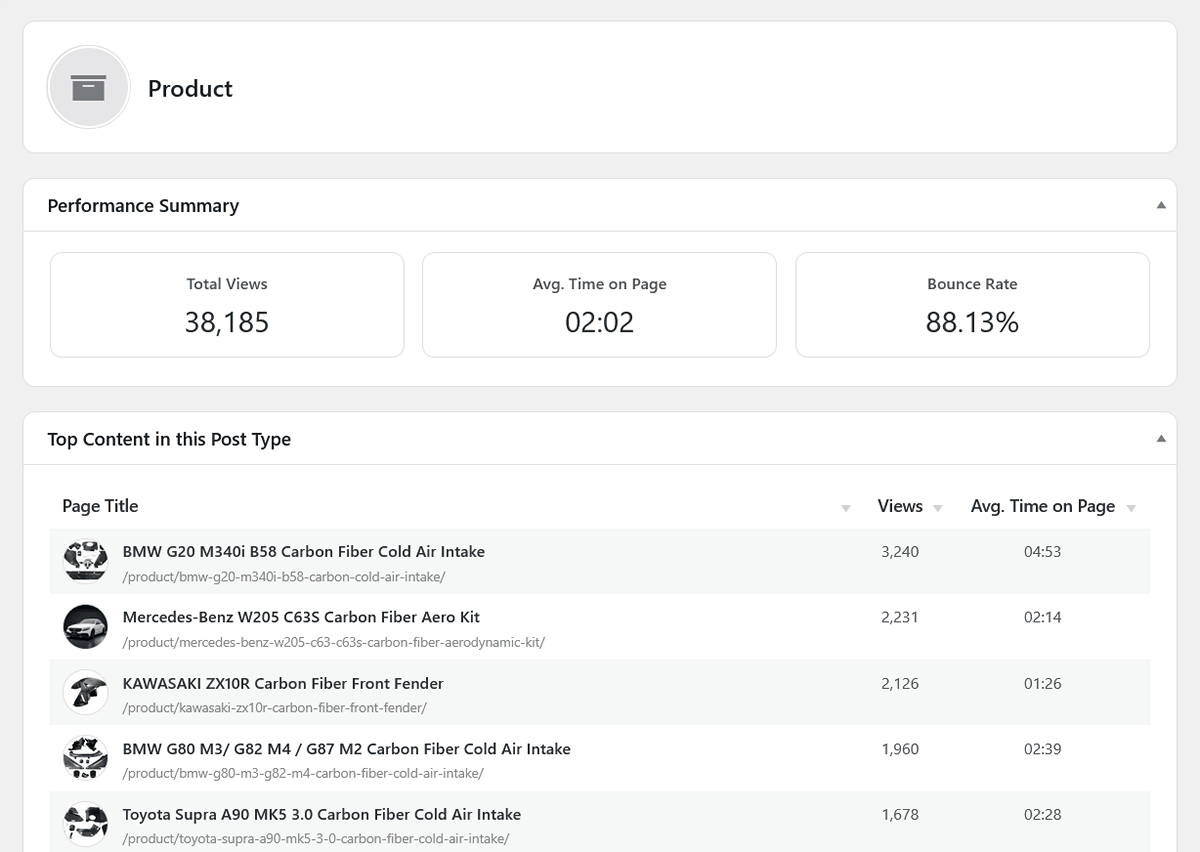Click the collapse arrow on Performance Summary
1200x852 pixels.
coord(1161,204)
